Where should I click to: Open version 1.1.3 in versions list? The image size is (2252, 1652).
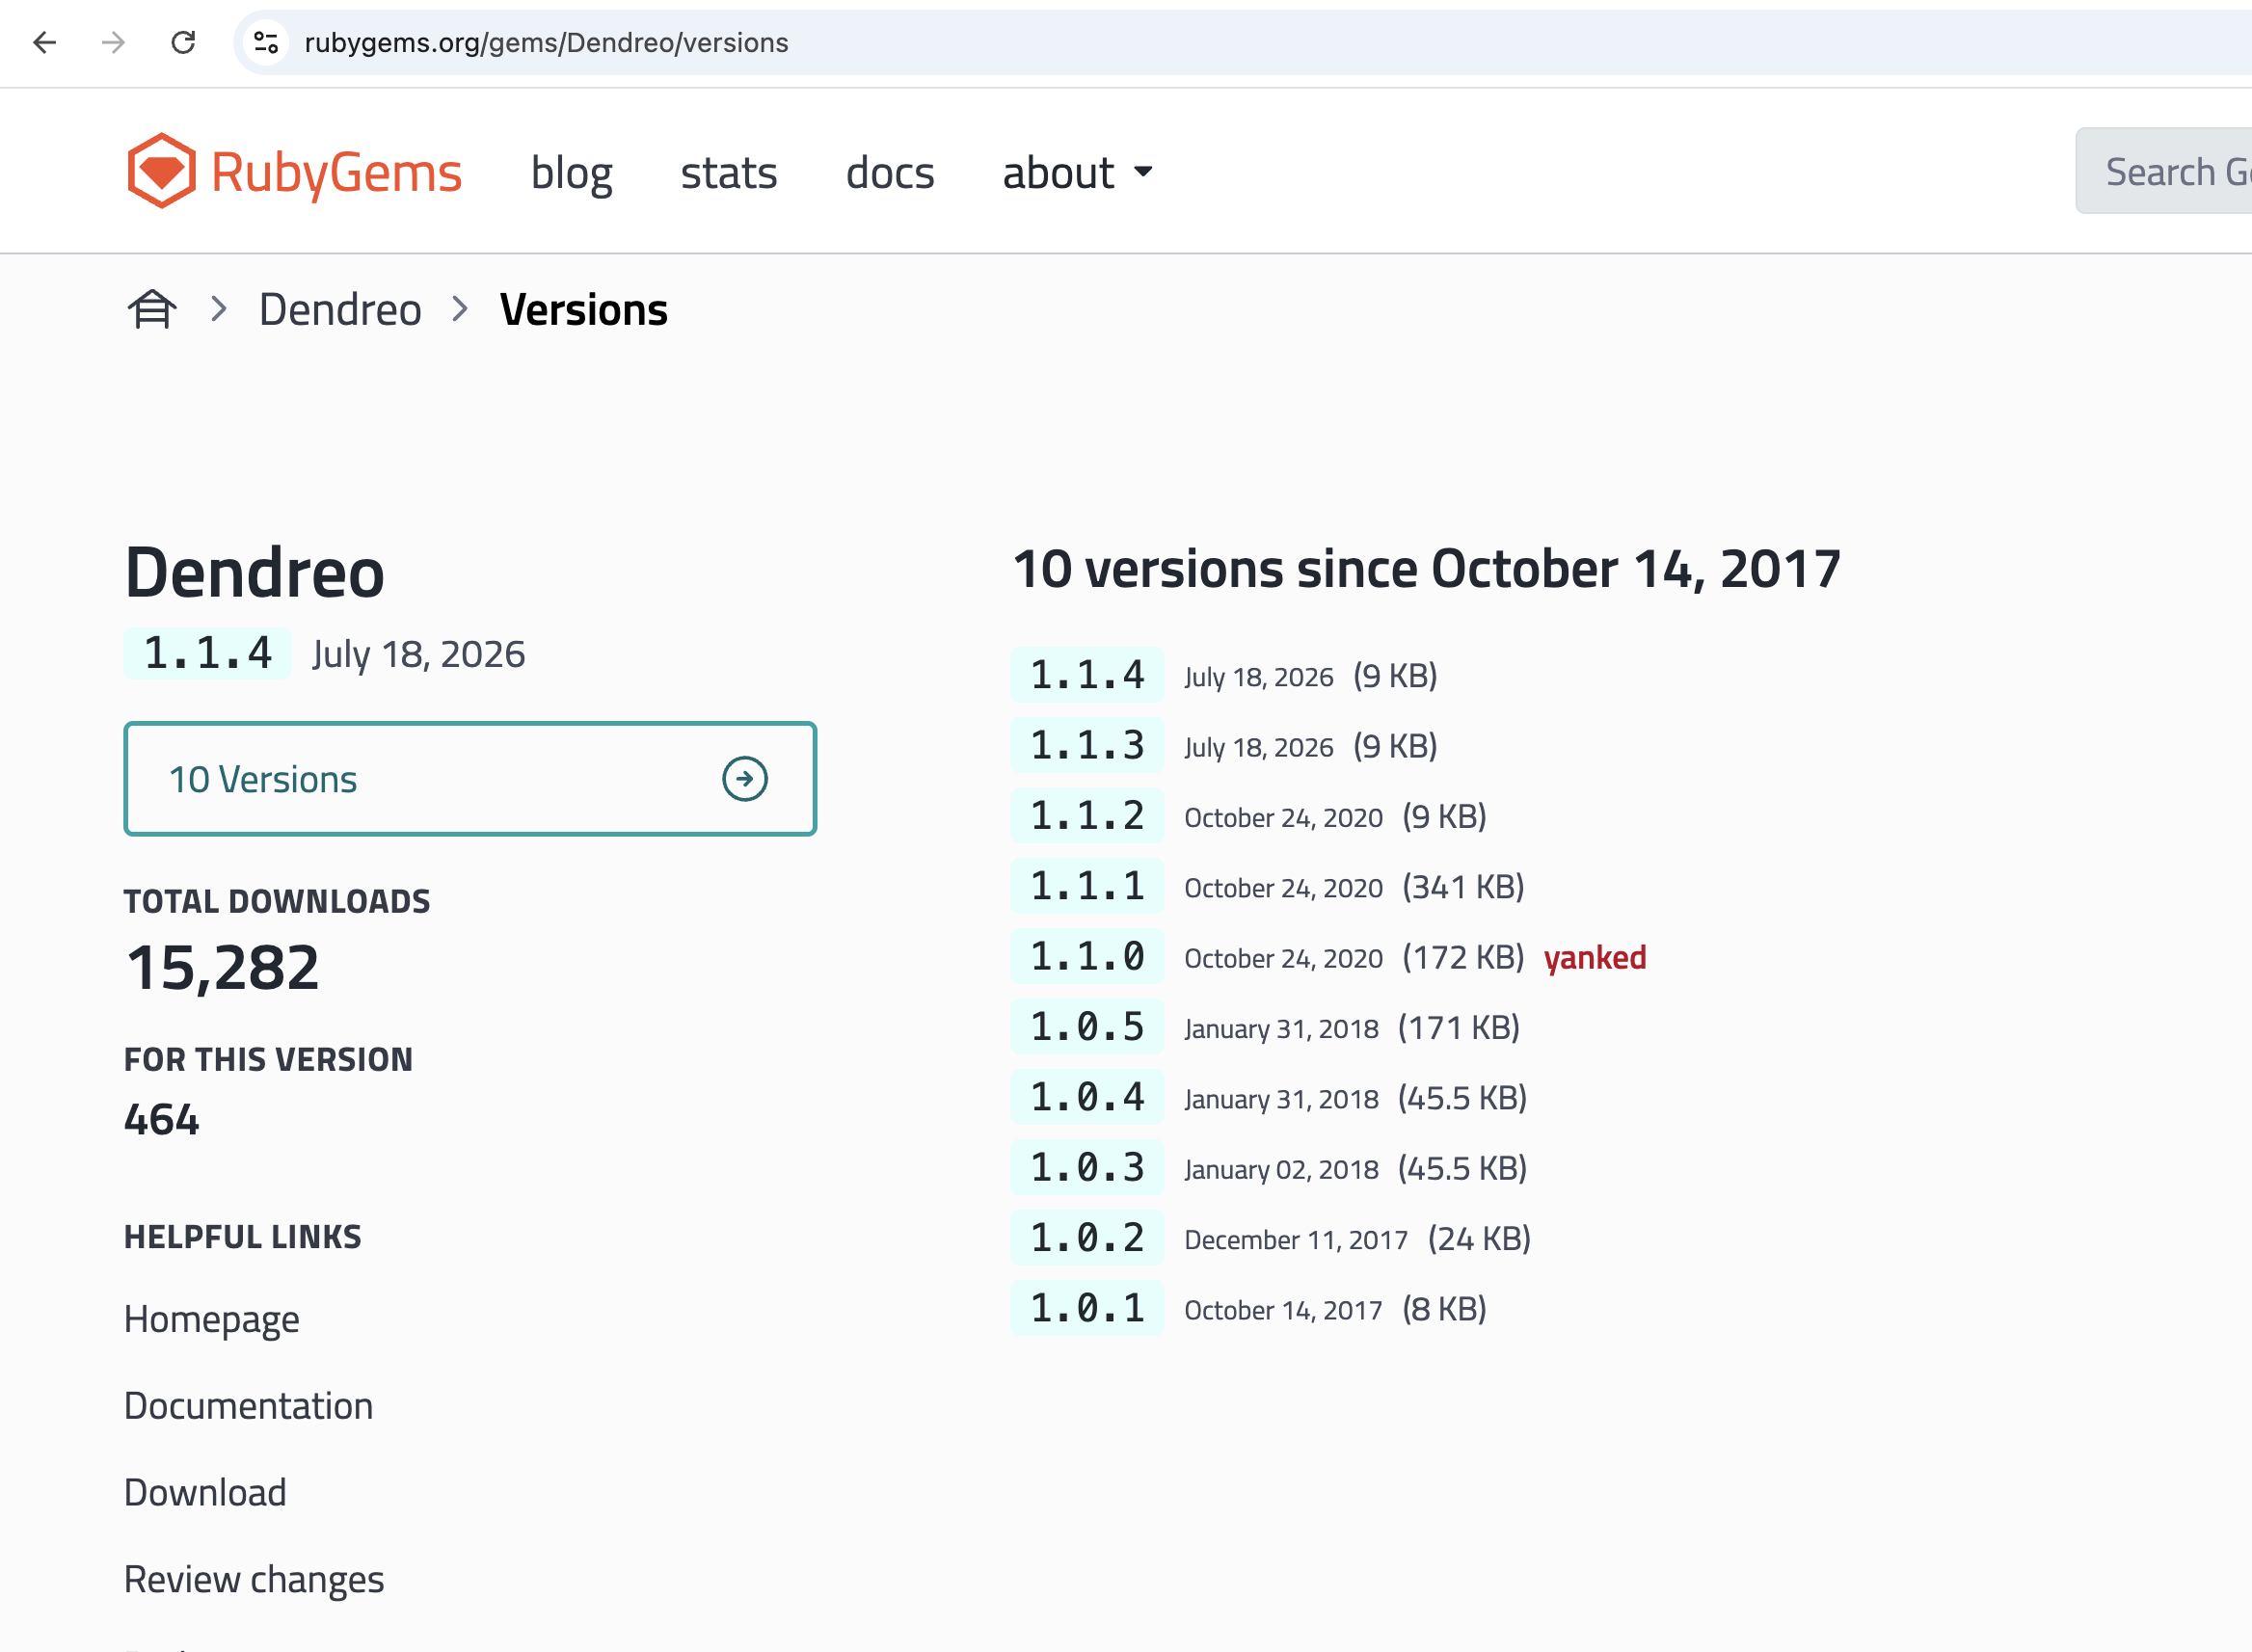(1087, 745)
